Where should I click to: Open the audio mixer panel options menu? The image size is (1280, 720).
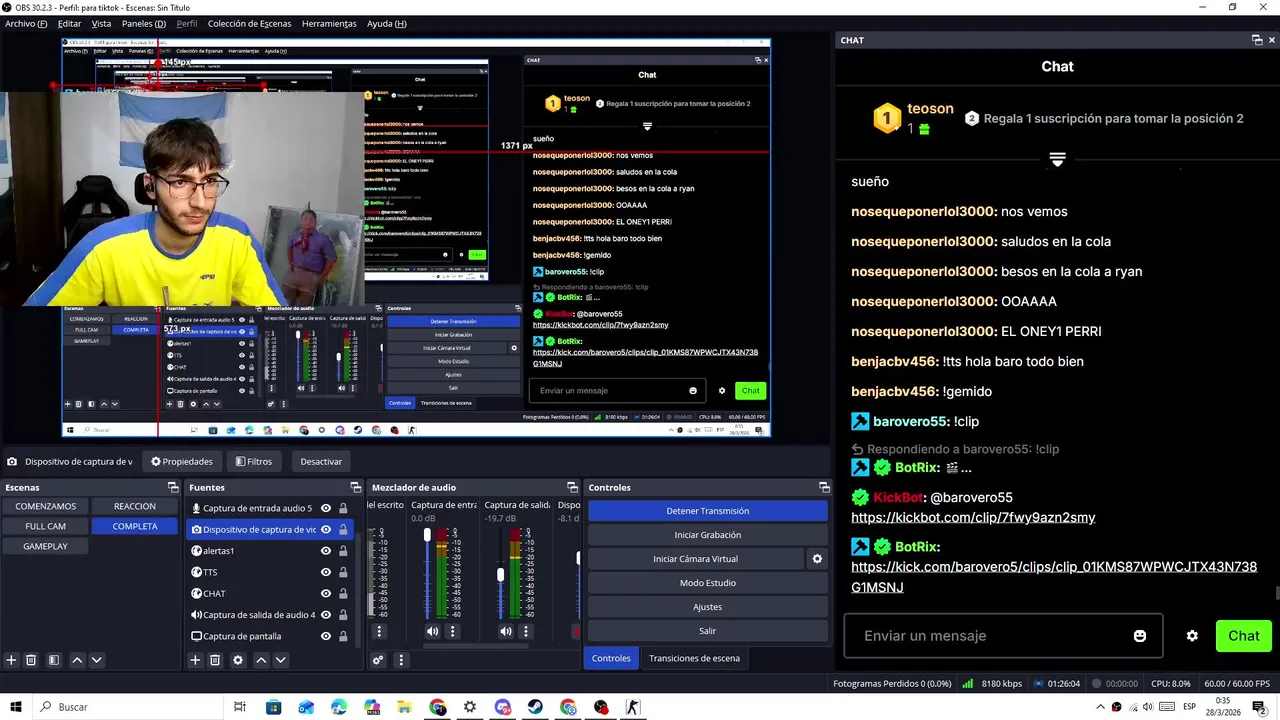coord(401,660)
